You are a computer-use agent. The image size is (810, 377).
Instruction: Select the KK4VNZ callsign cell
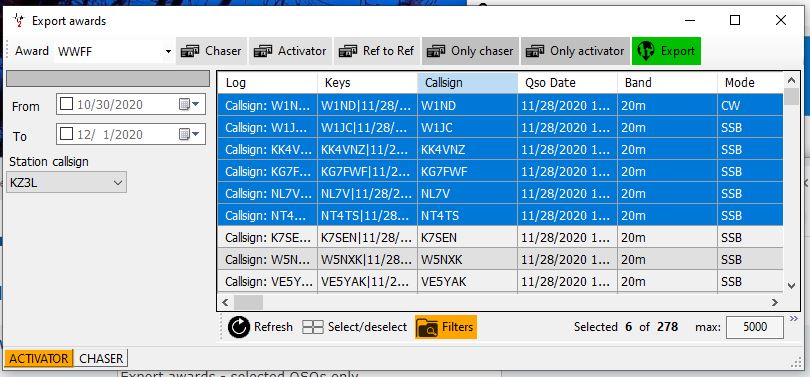click(x=468, y=150)
